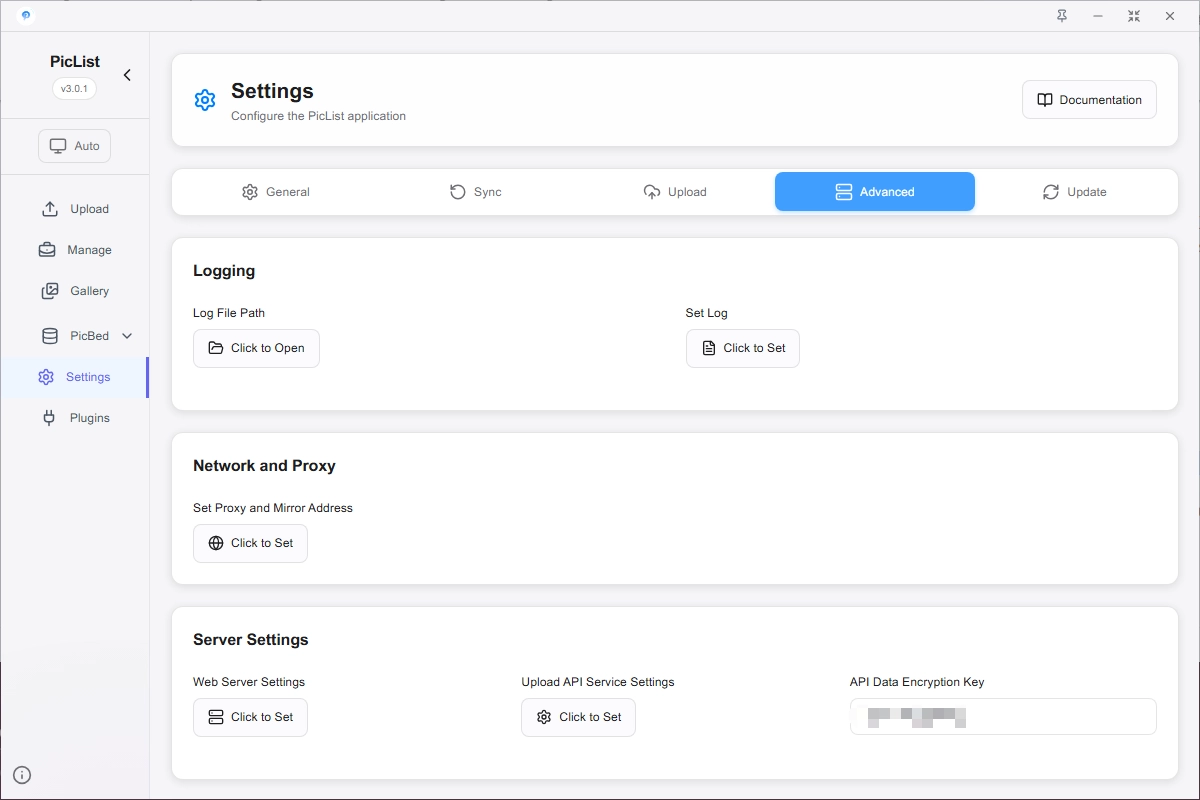Click the circular arrow icon on Sync tab
Screen dimensions: 1200x800
tap(458, 192)
